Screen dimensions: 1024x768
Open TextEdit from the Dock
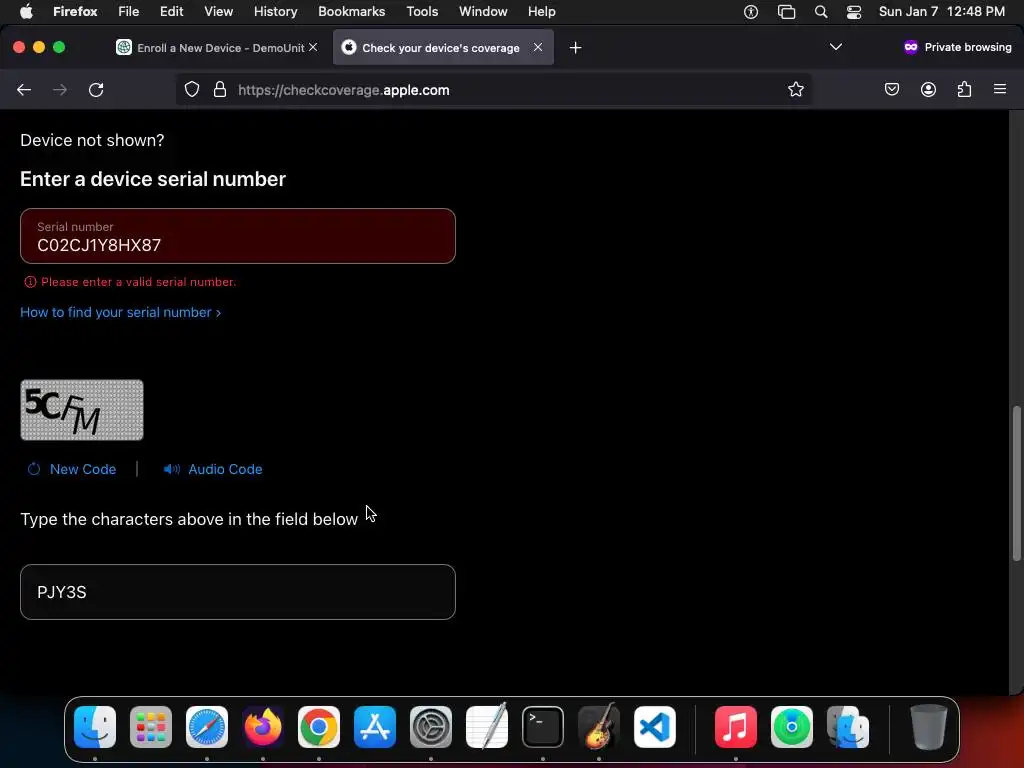pyautogui.click(x=487, y=726)
